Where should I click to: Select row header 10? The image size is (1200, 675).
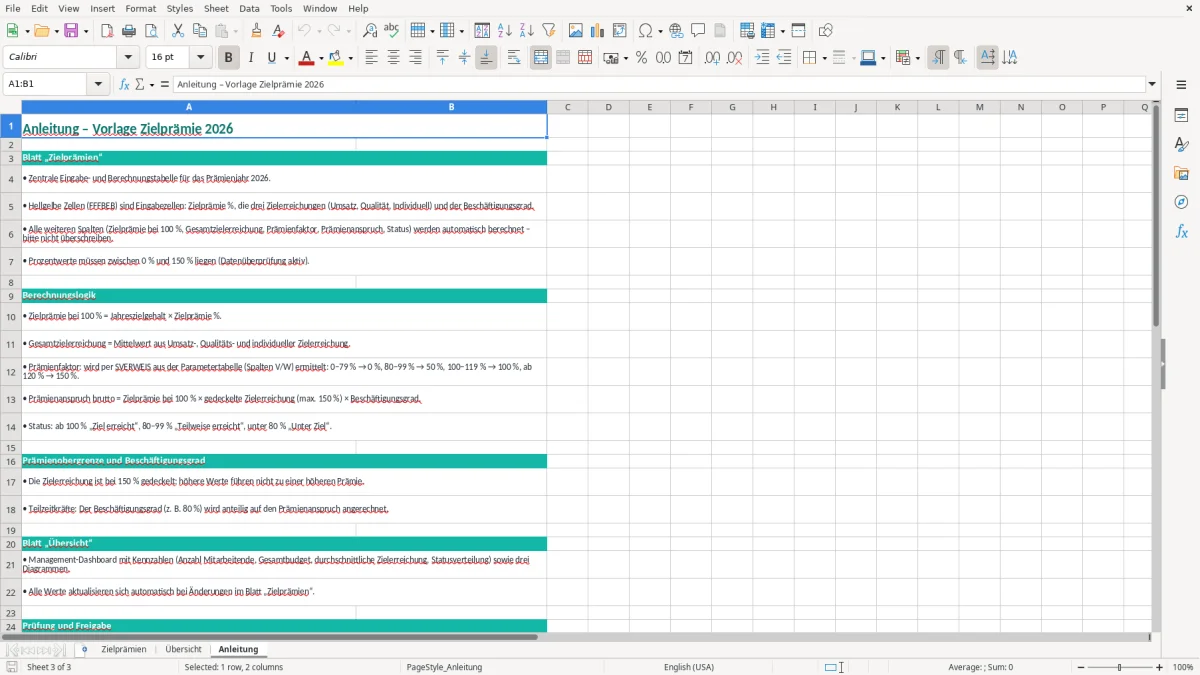(x=11, y=317)
